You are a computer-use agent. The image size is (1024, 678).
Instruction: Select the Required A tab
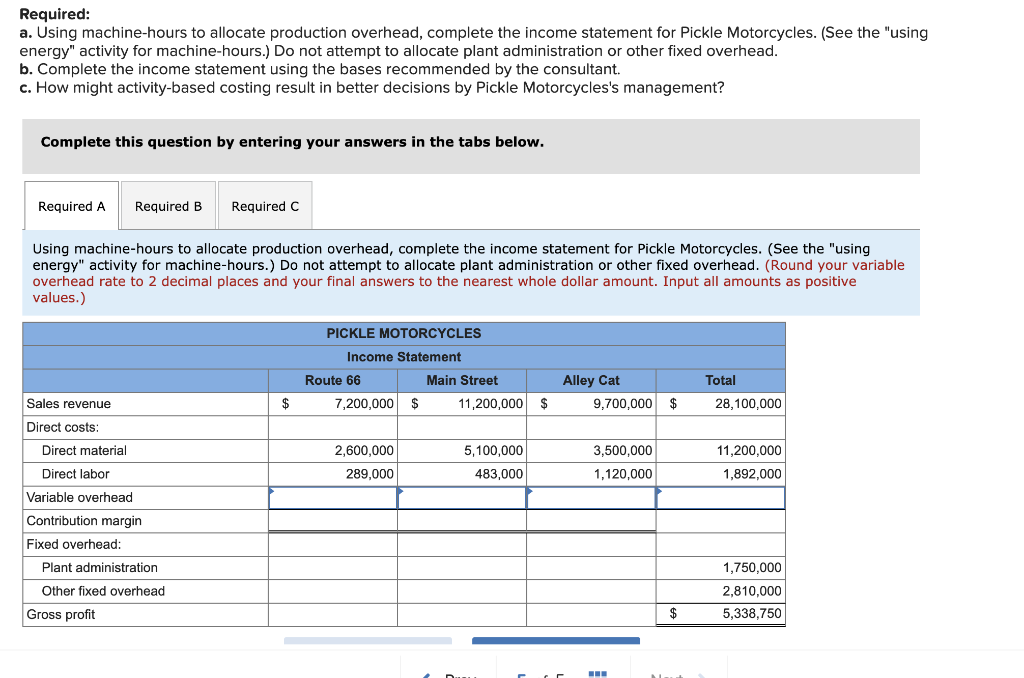(71, 205)
